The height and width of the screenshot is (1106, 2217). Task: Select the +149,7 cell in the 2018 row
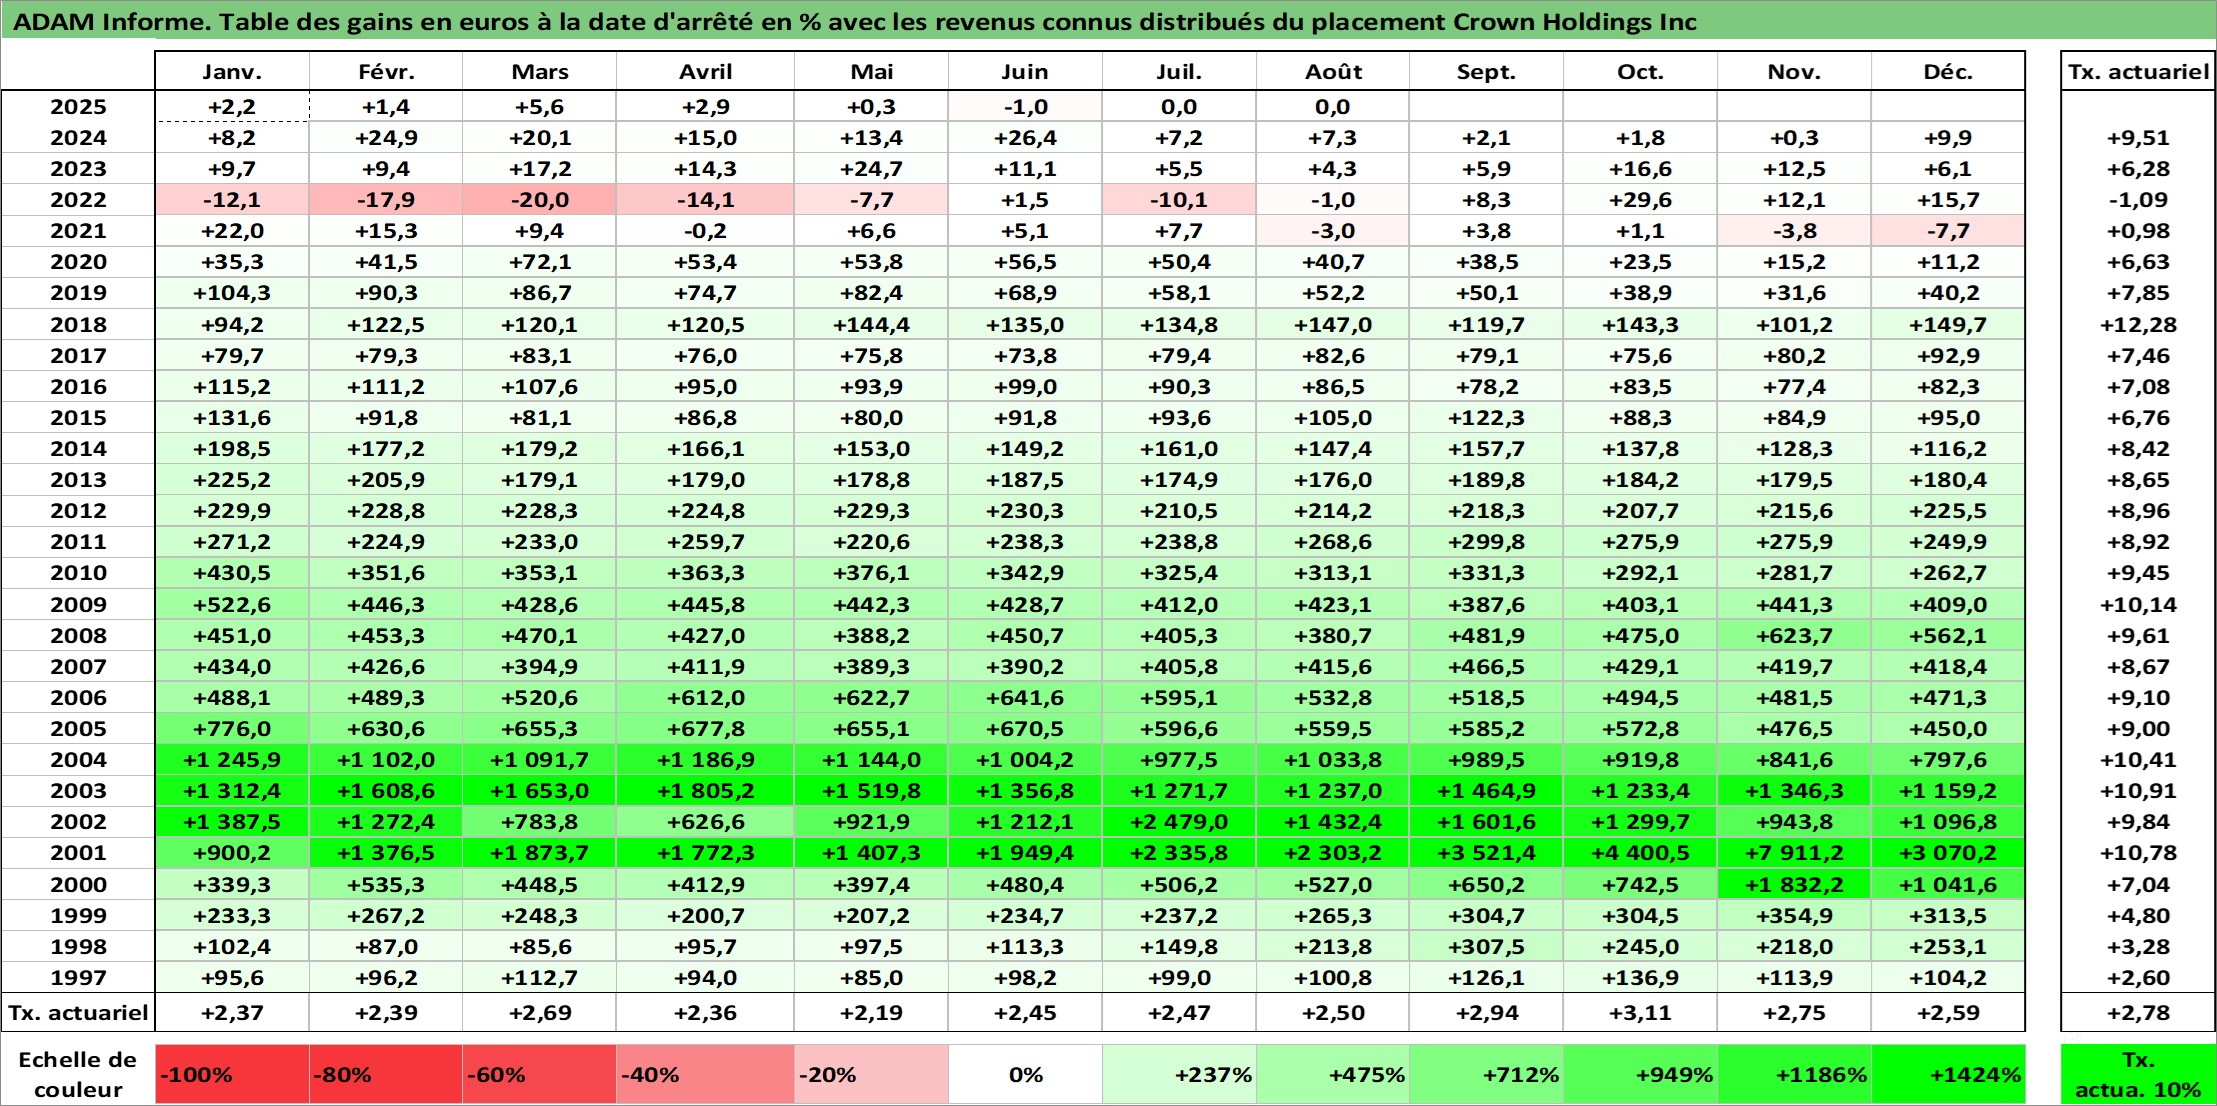[1948, 325]
